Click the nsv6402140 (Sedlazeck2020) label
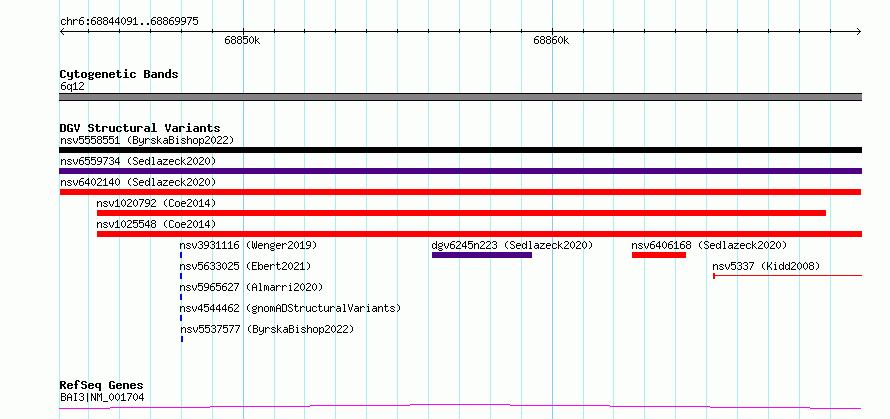 pyautogui.click(x=138, y=182)
